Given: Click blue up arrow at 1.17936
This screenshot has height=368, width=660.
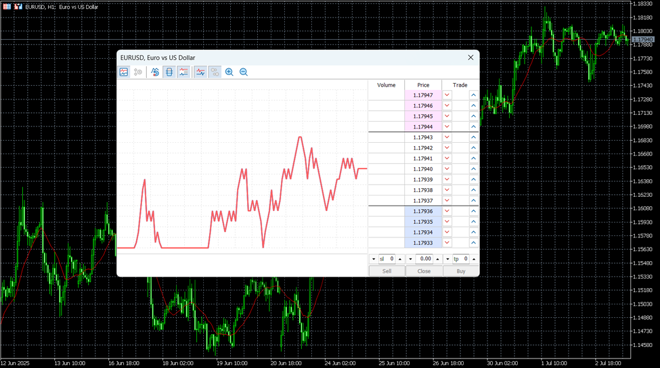Looking at the screenshot, I should point(474,211).
